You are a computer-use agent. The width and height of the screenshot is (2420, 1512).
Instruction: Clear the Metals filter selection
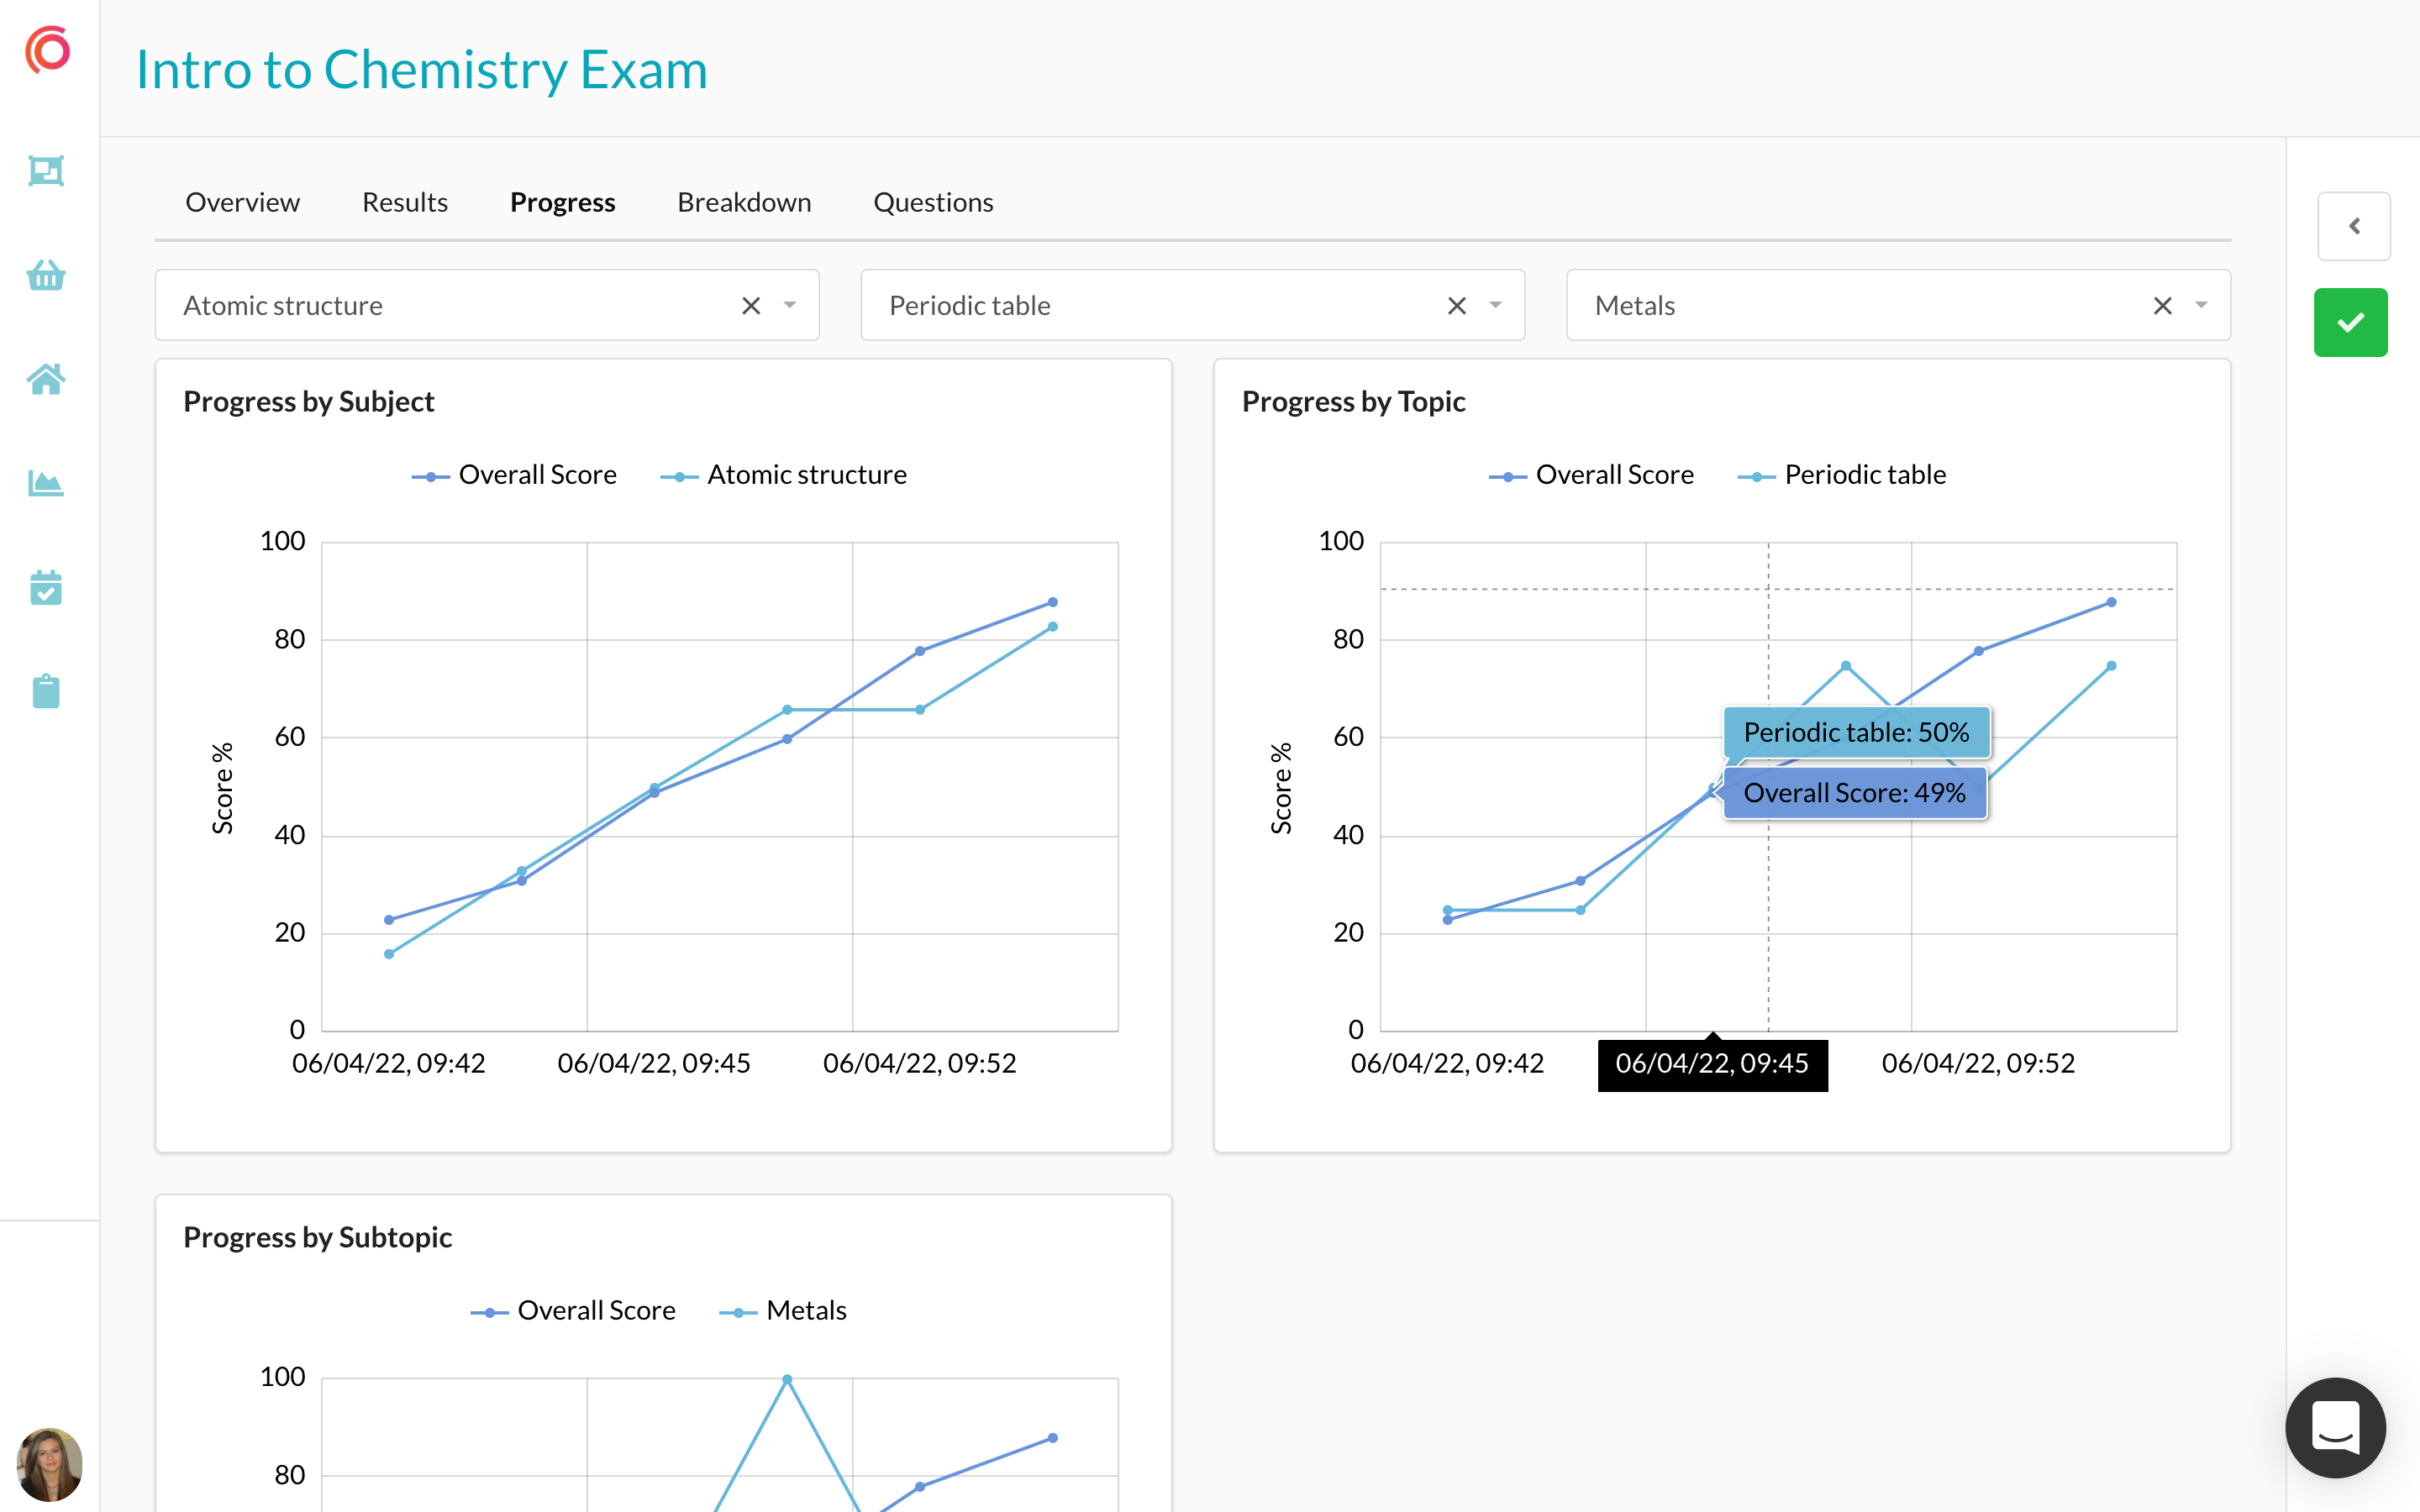tap(2162, 306)
